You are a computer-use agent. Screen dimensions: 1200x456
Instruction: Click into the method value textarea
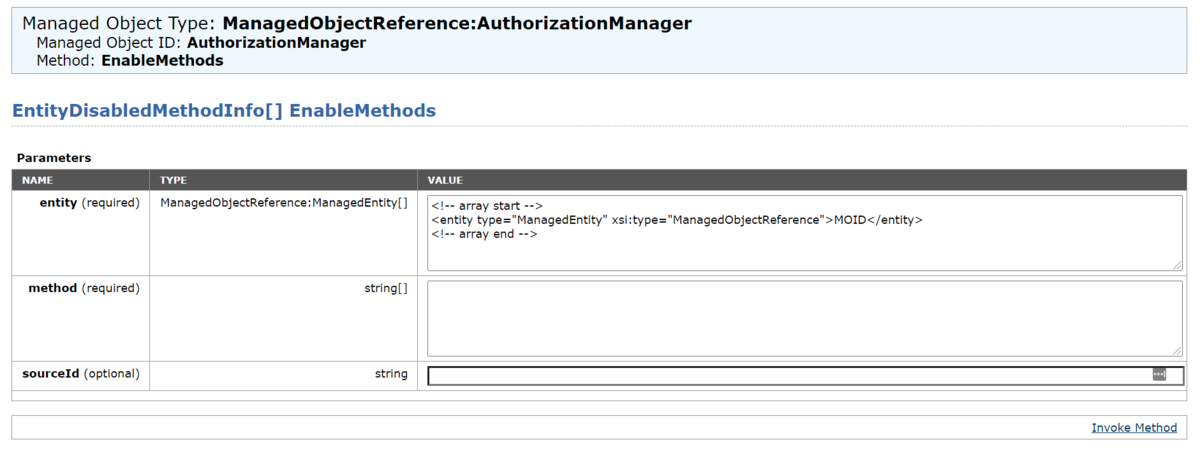click(805, 319)
